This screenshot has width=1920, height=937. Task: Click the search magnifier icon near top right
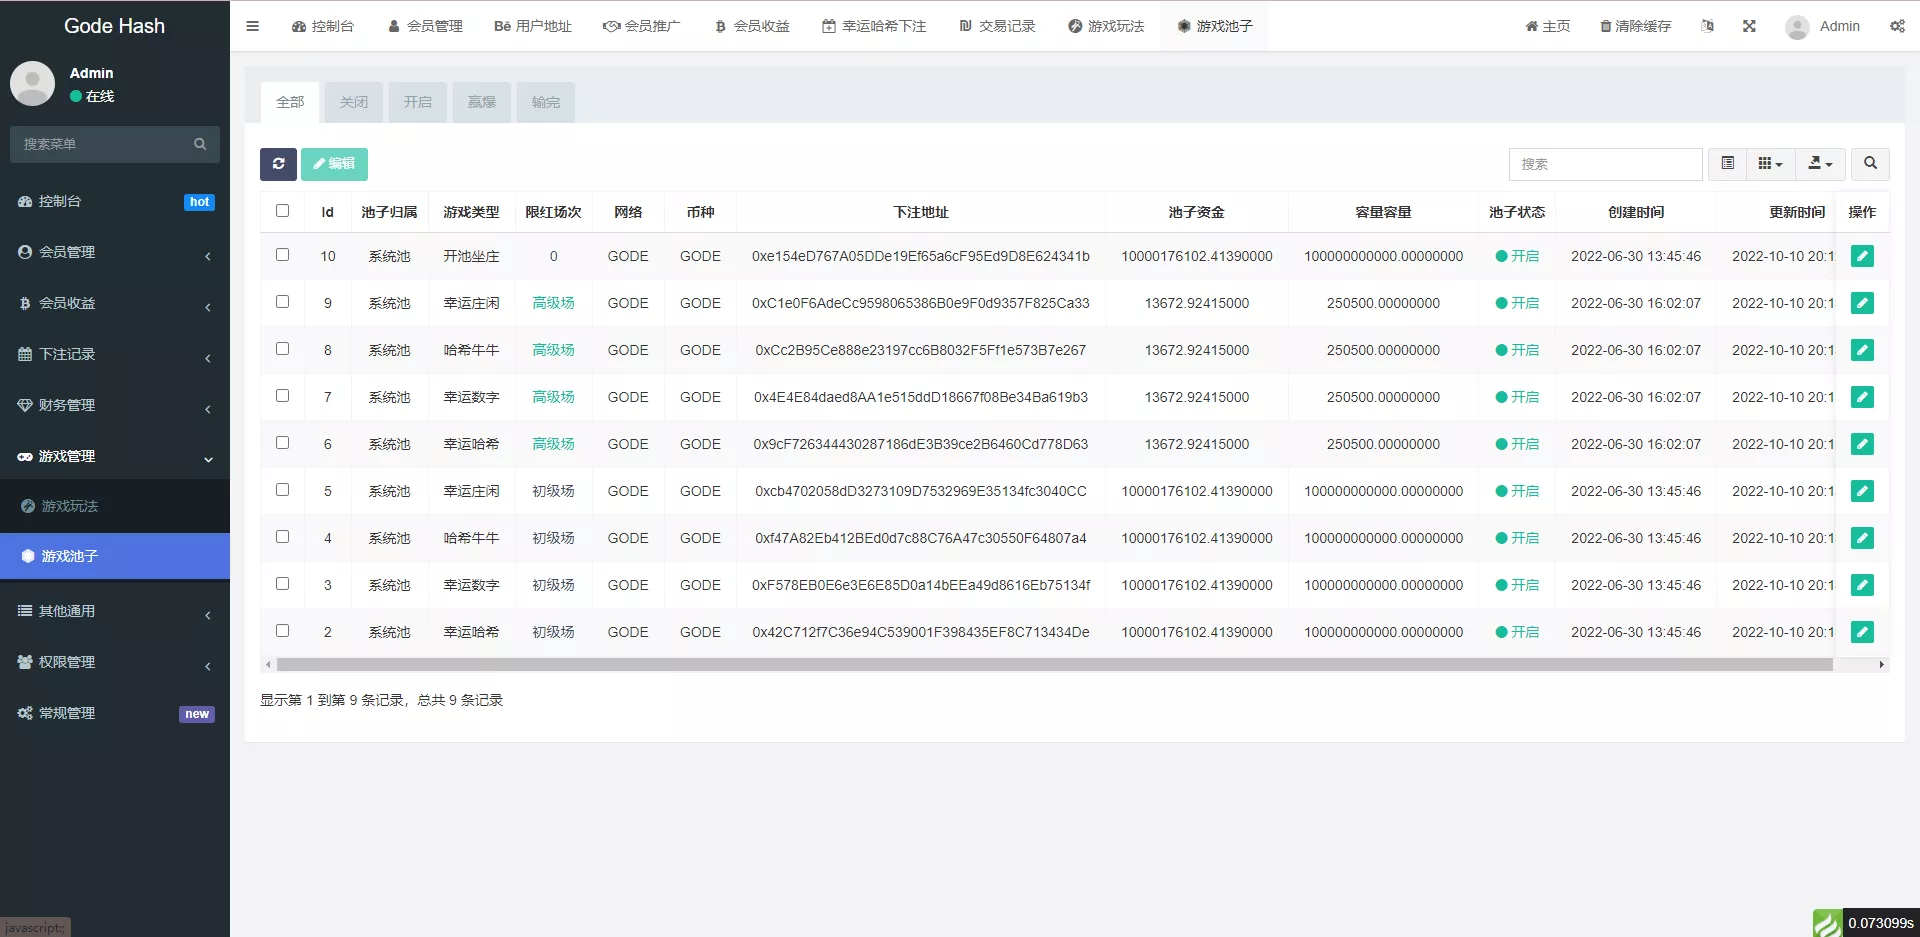coord(1871,164)
